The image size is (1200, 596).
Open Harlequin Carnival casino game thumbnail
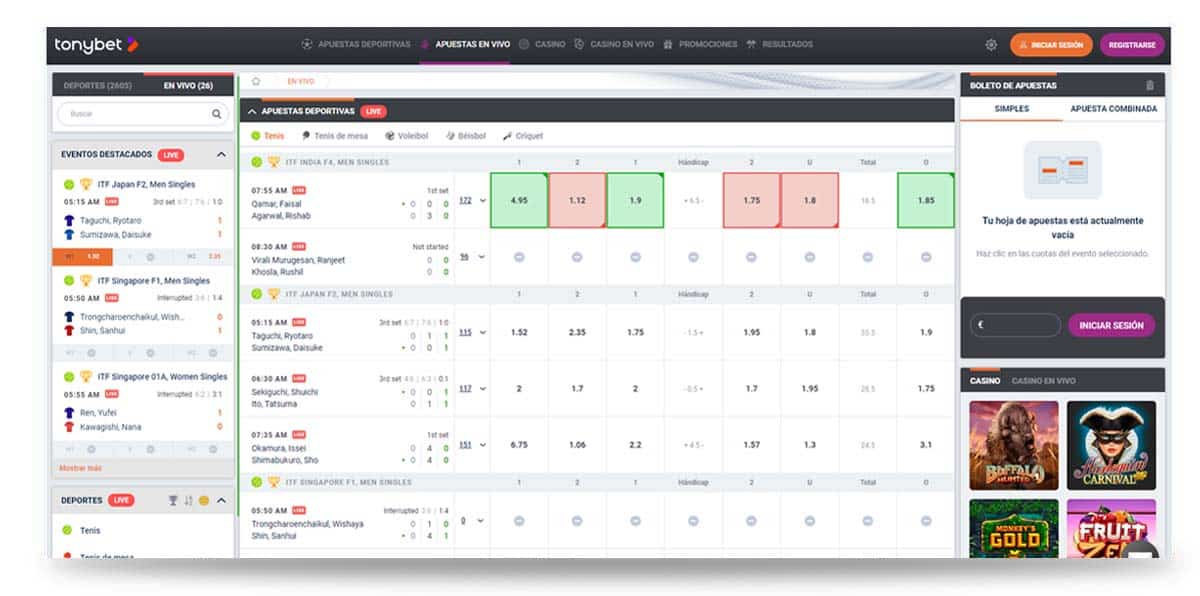tap(1111, 445)
